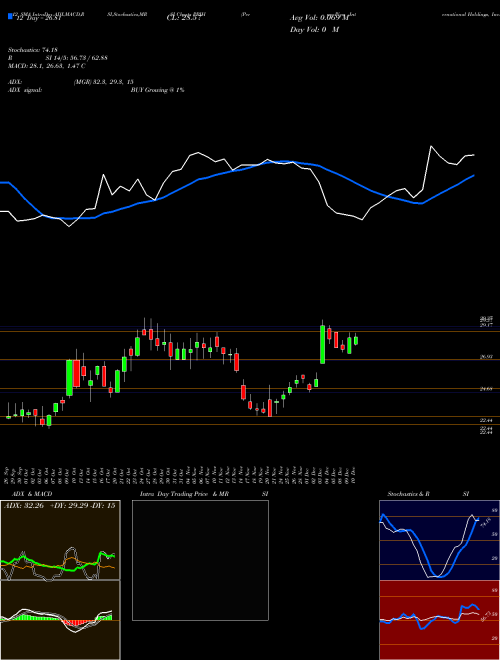
Task: Select the '12 Day = 26.81' label
Action: coord(39,18)
